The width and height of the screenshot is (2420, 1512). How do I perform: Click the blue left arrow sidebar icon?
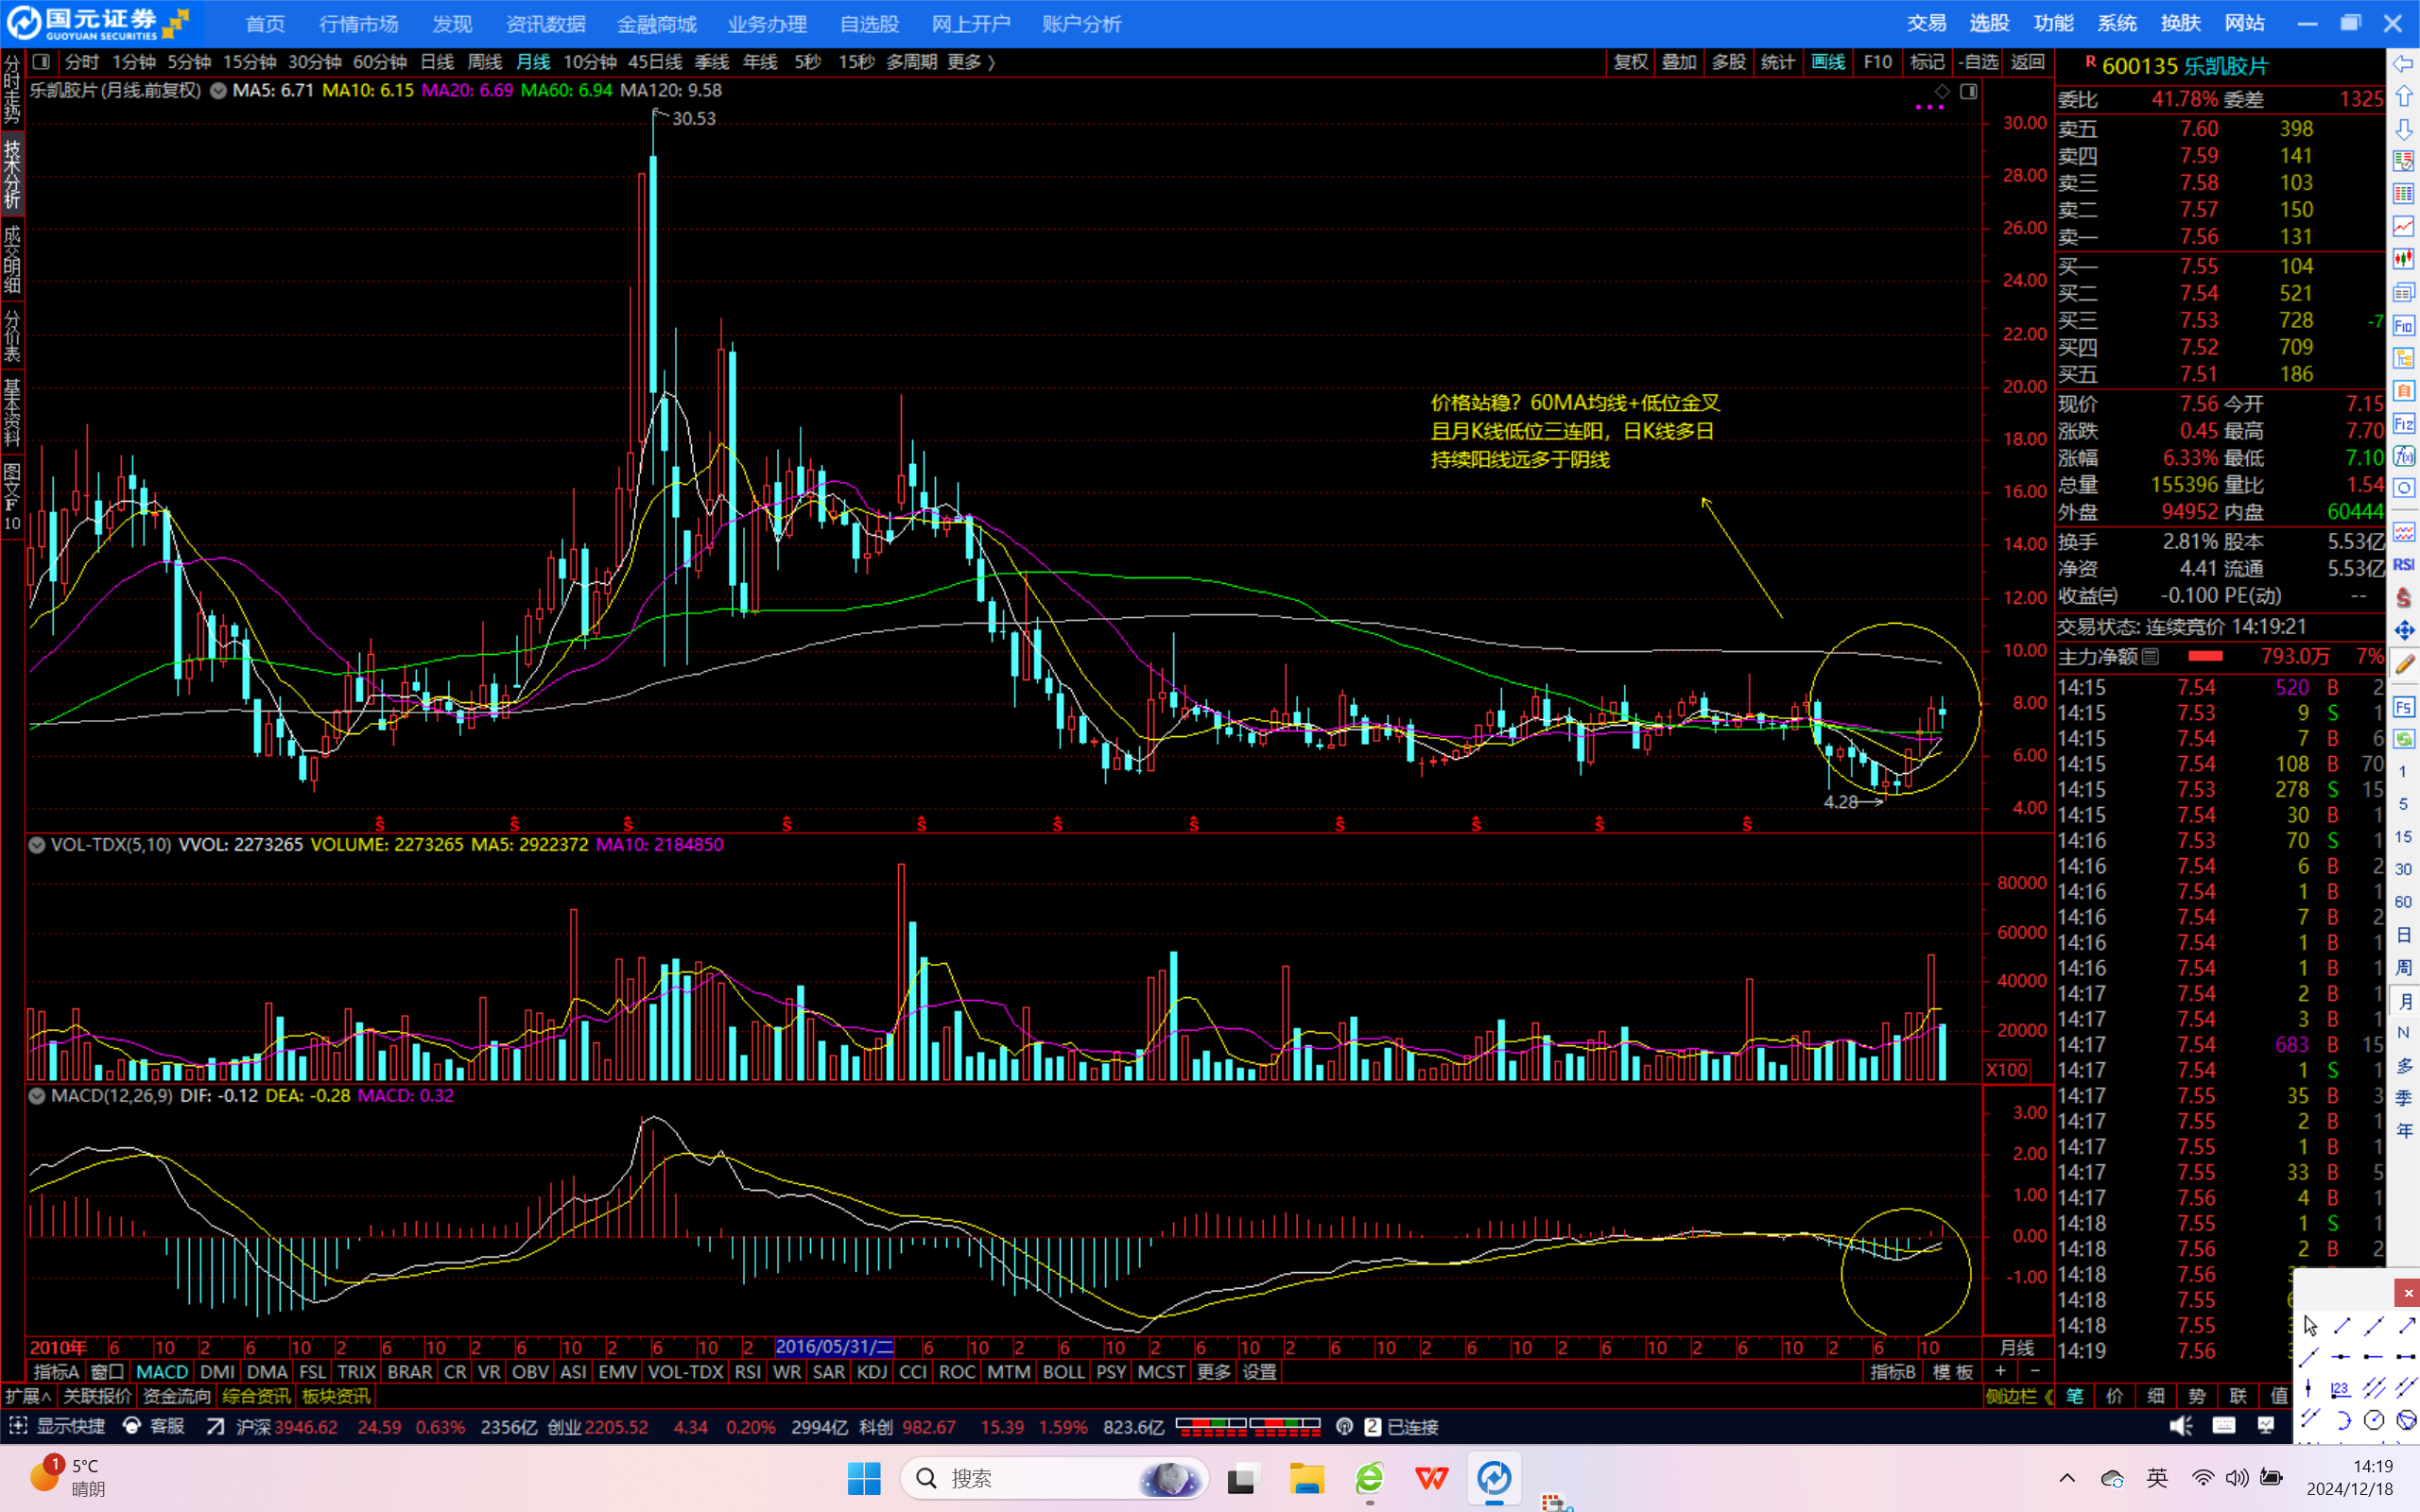[x=2404, y=64]
